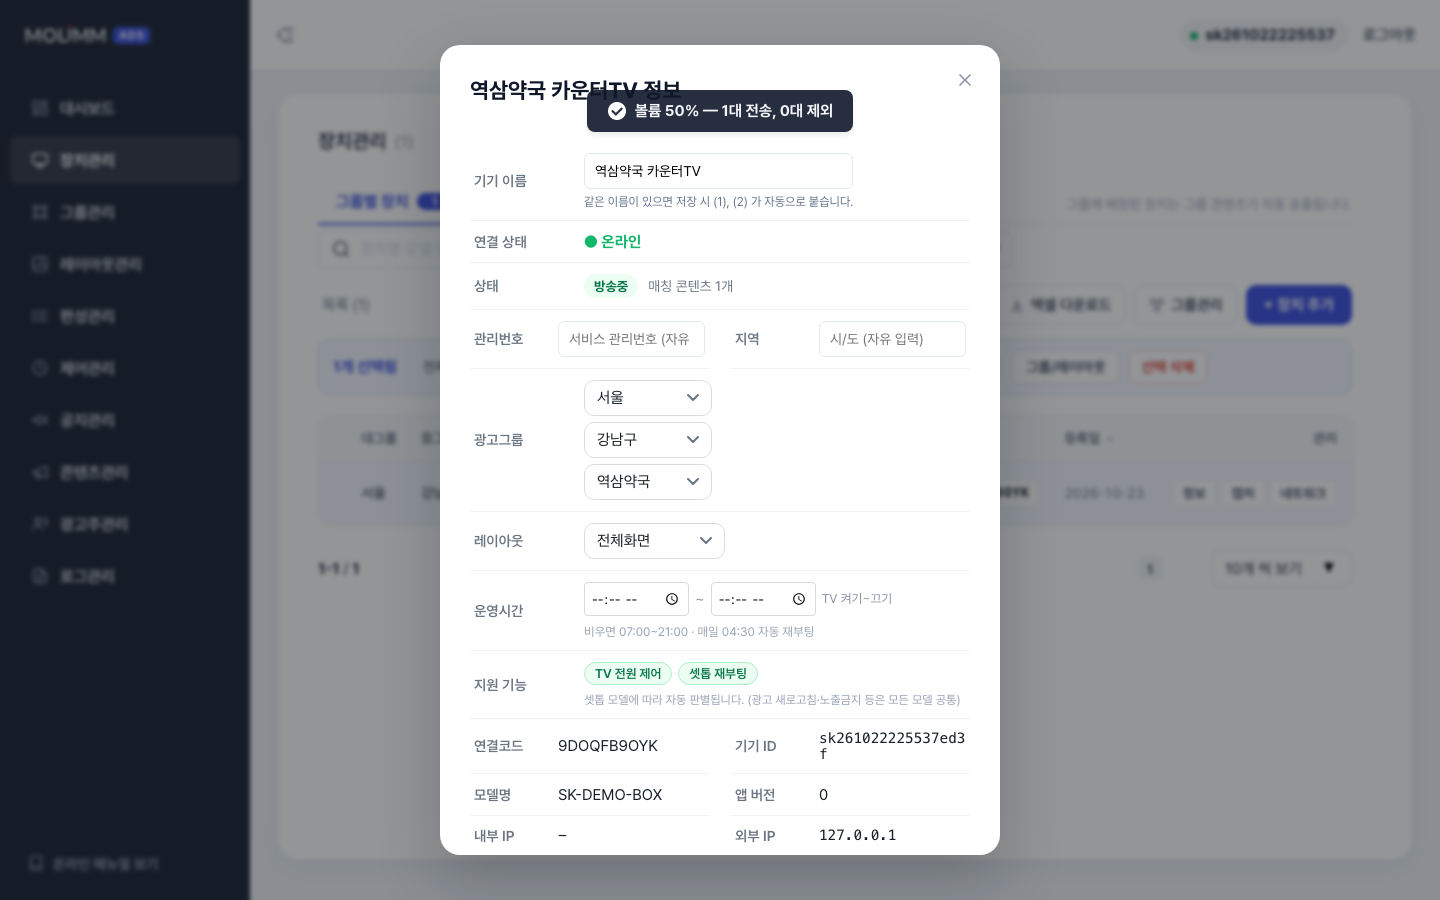Image resolution: width=1440 pixels, height=900 pixels.
Task: Select the connection code 9DOQFB9OYK
Action: (608, 746)
